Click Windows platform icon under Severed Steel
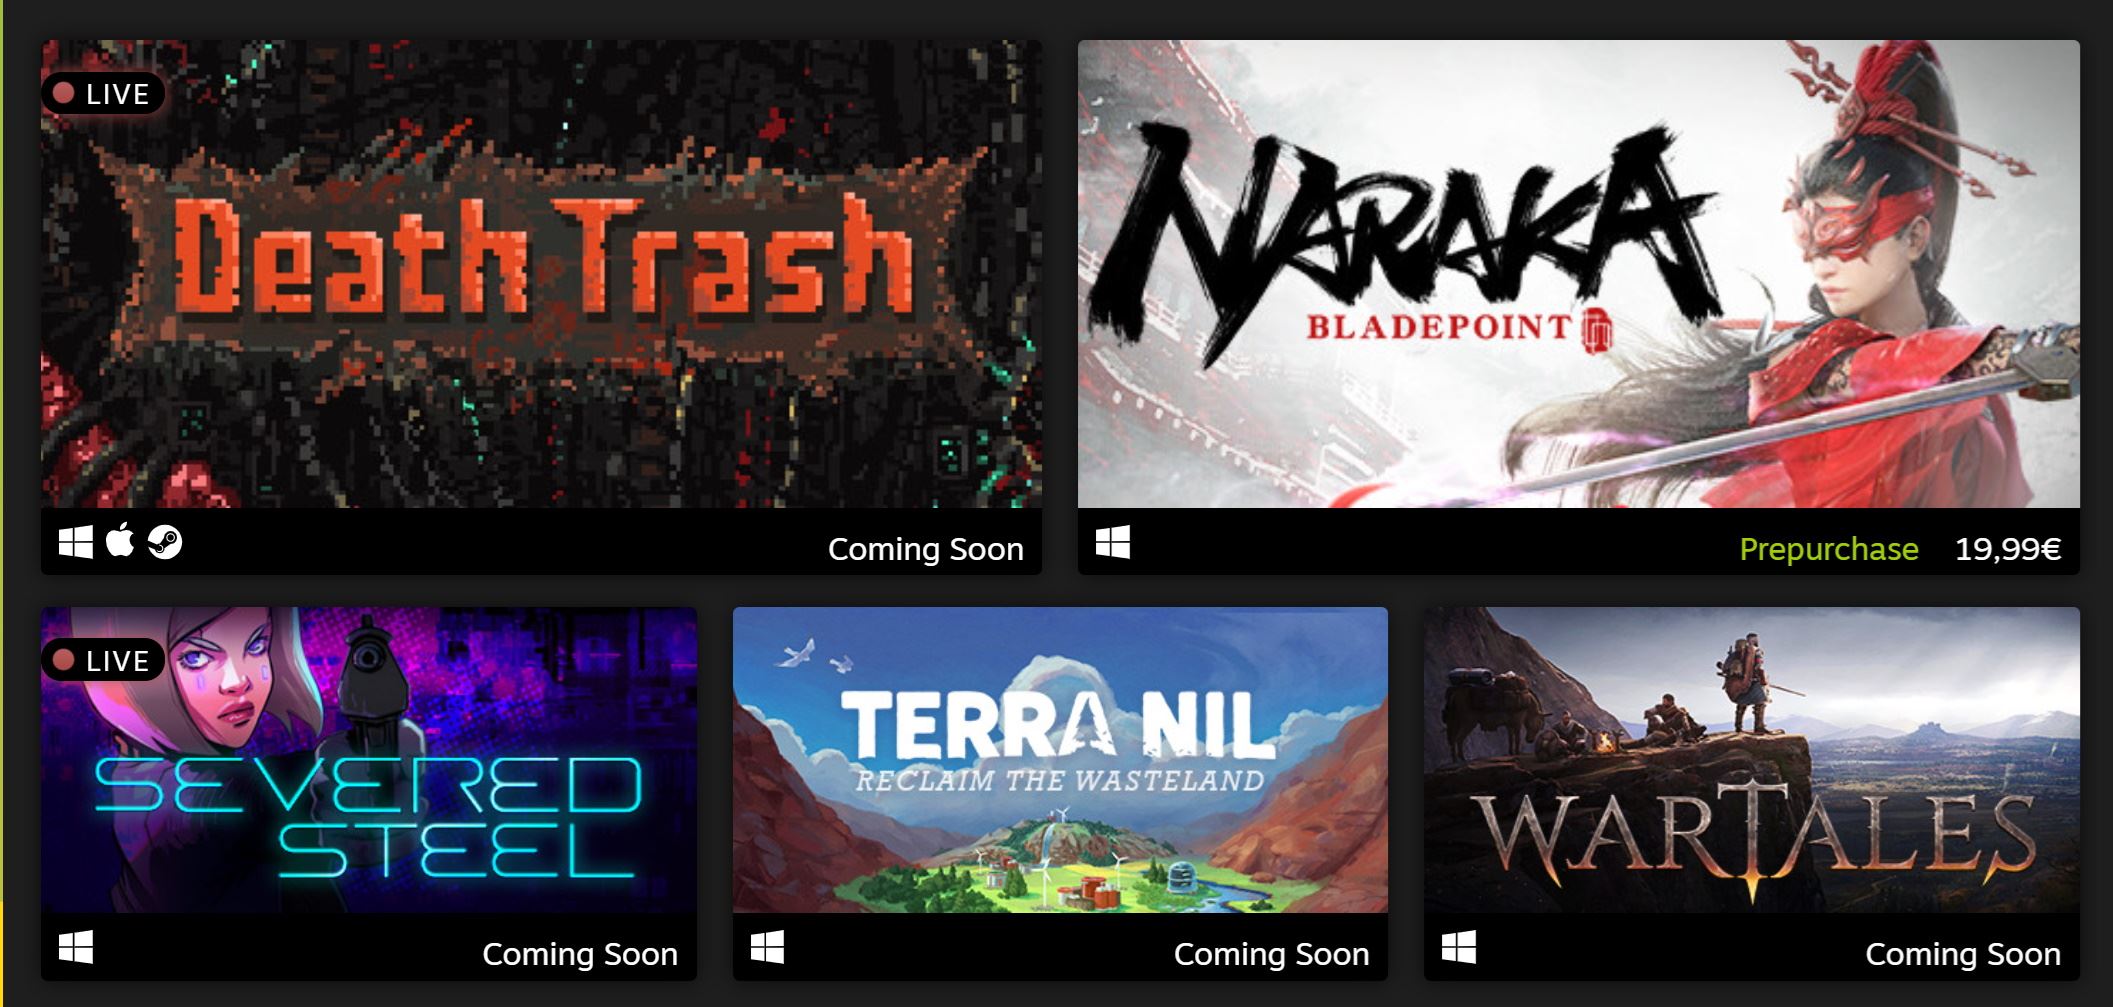This screenshot has height=1007, width=2113. click(x=76, y=947)
